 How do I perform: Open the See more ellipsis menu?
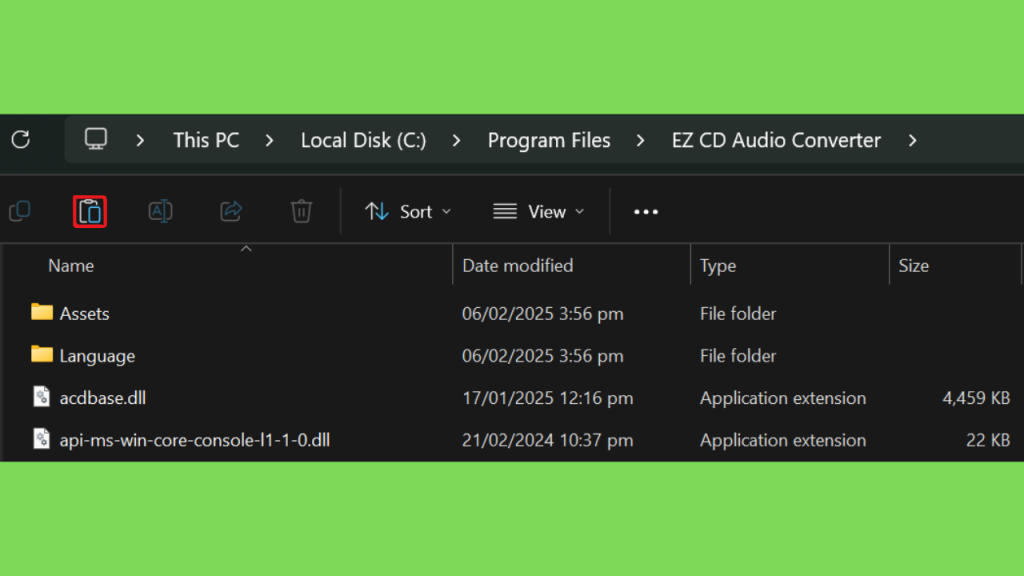pos(646,212)
